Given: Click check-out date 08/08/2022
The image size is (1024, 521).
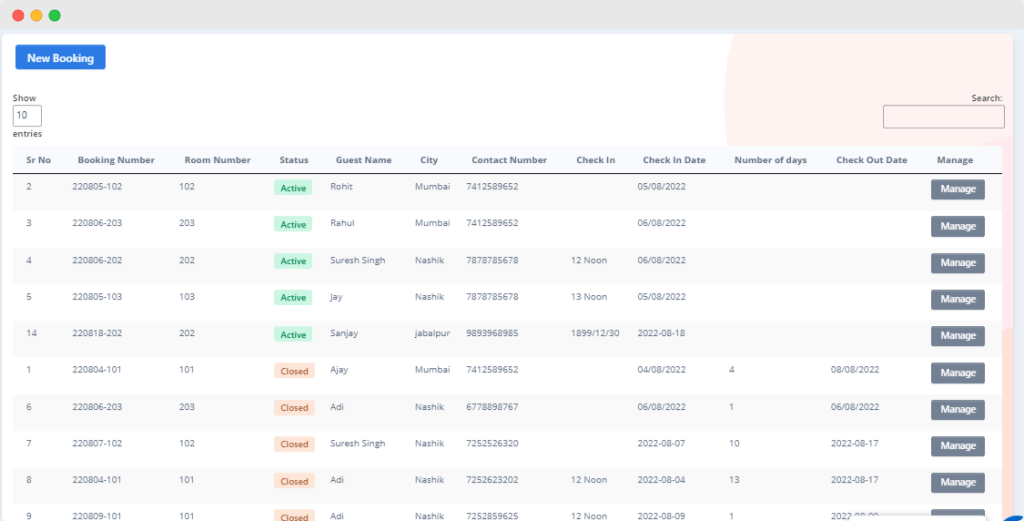Looking at the screenshot, I should (x=855, y=370).
